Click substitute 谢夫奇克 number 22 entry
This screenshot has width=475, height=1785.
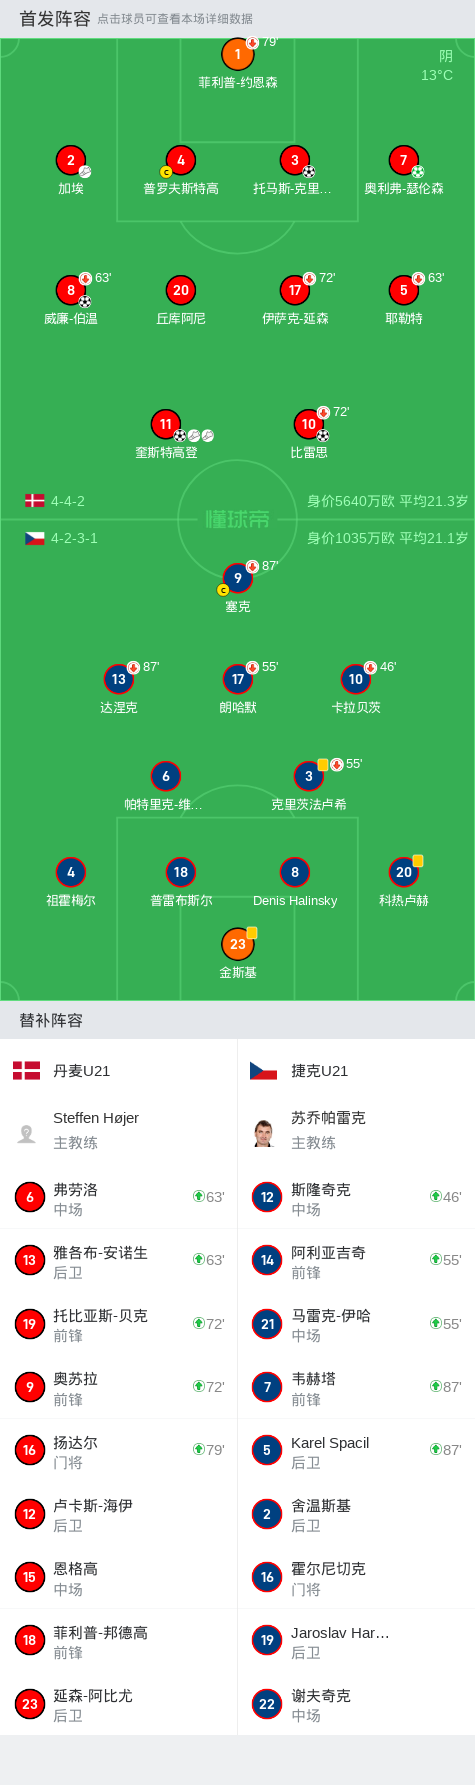coord(356,1704)
